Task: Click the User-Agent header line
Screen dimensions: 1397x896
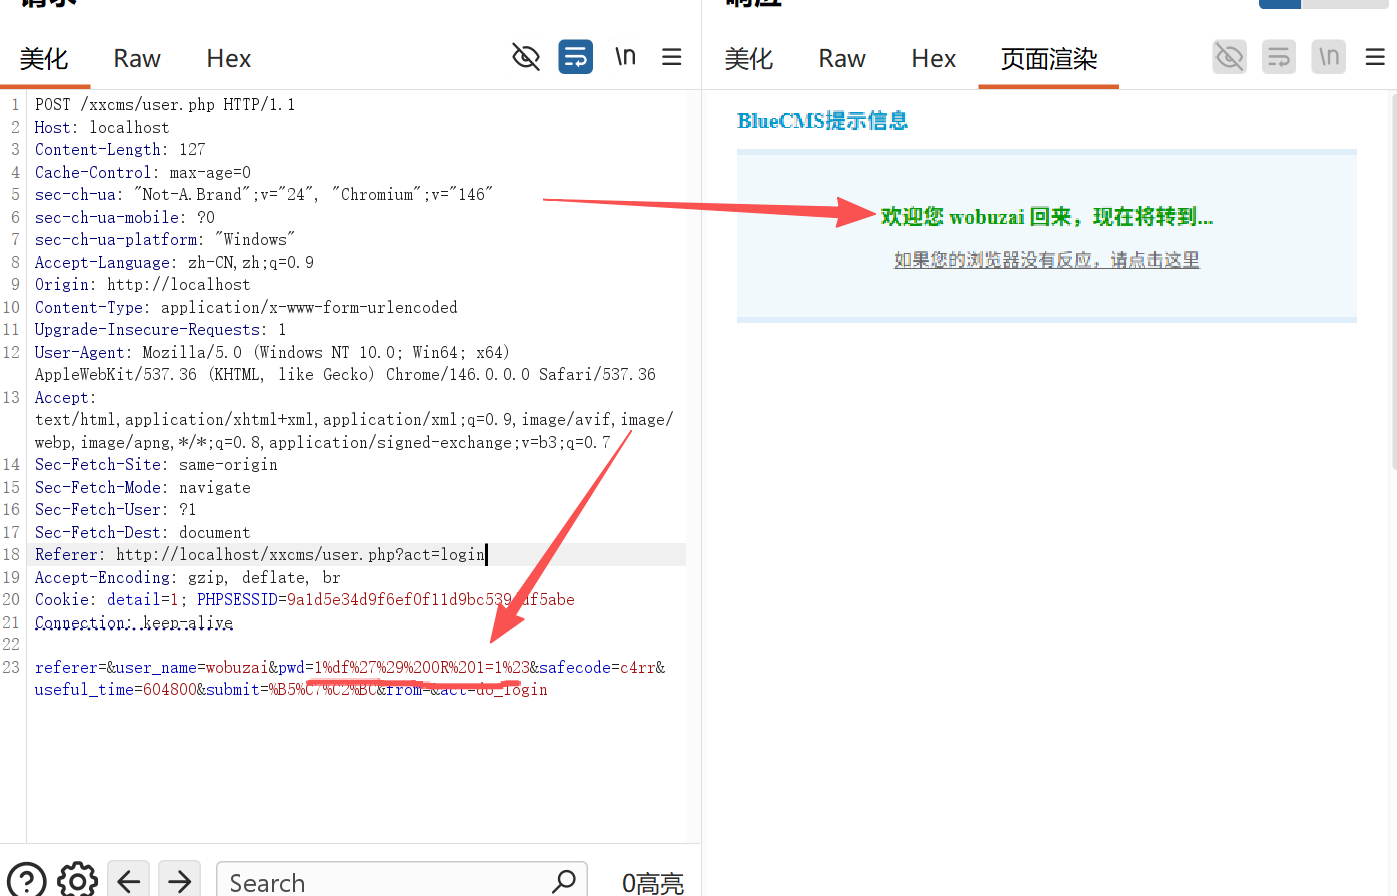Action: (x=345, y=364)
